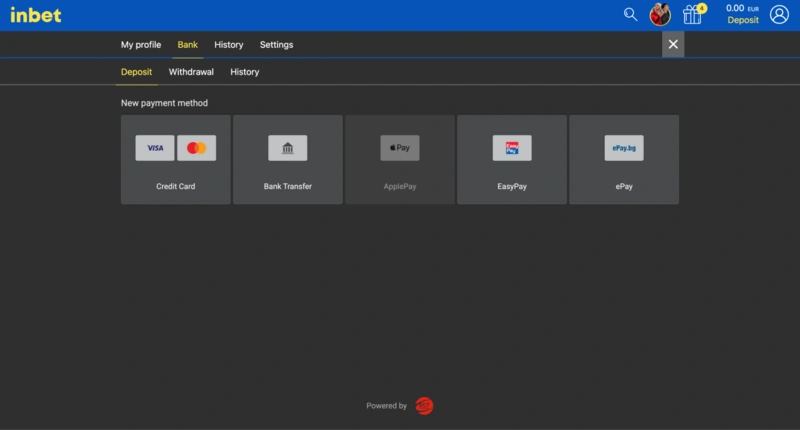Click the yellow notification badge on gift

pyautogui.click(x=703, y=8)
